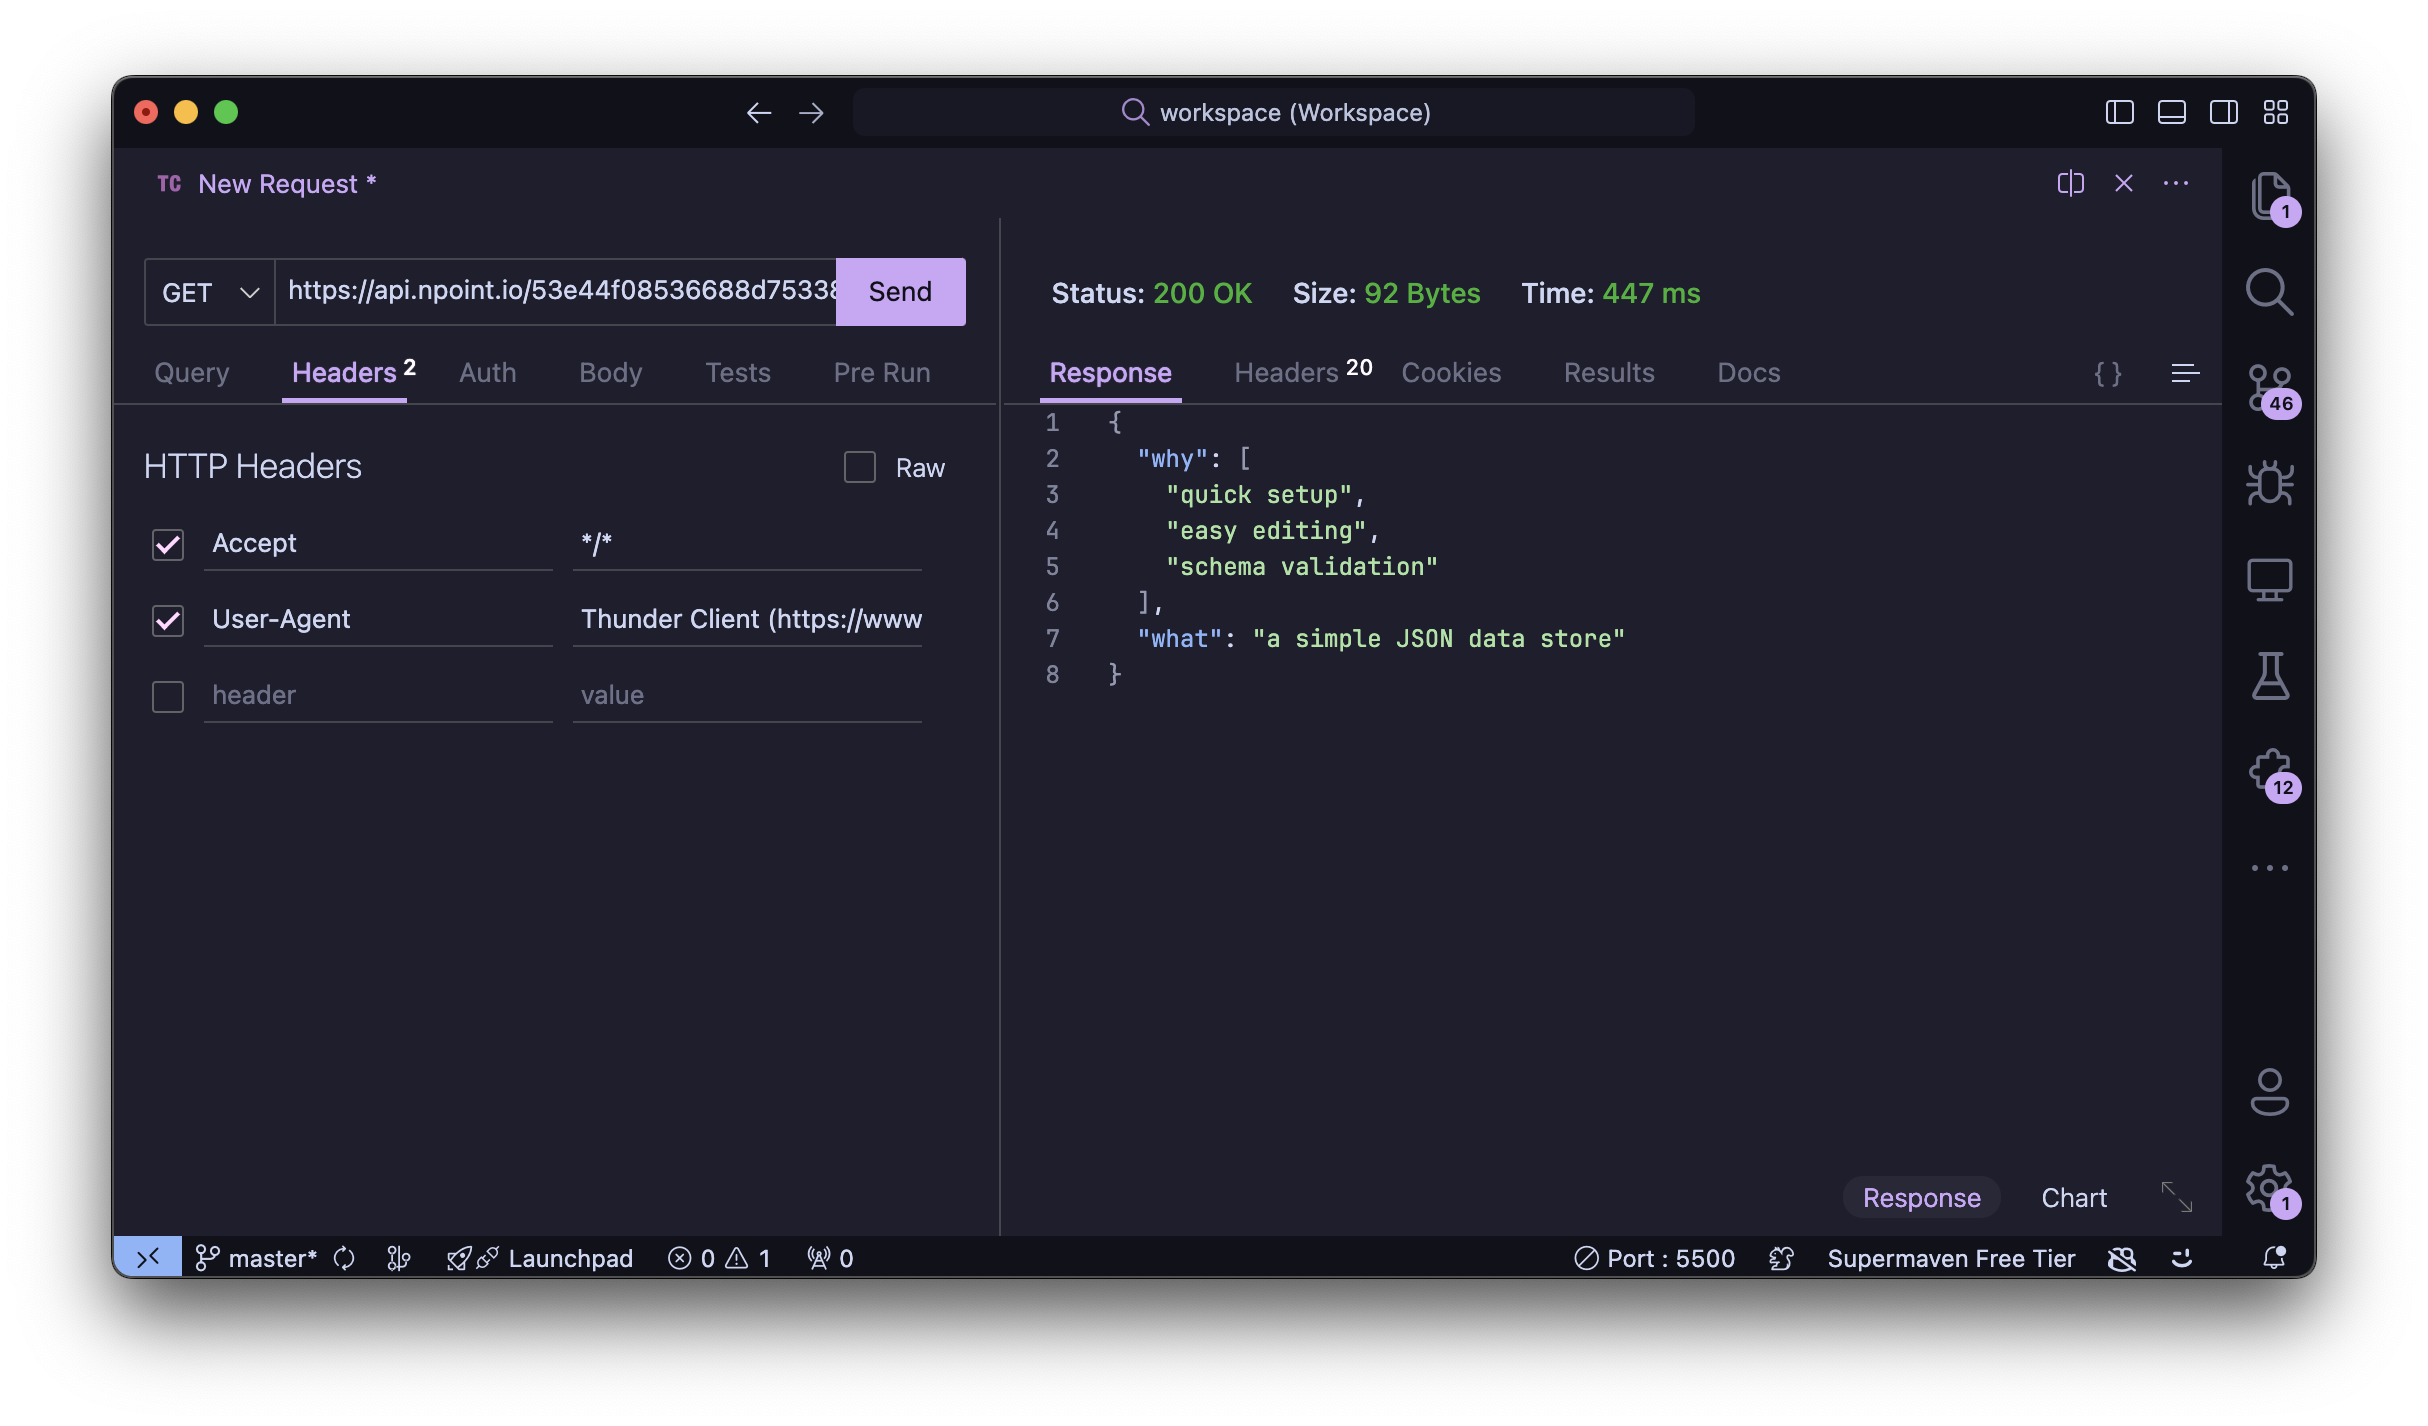The height and width of the screenshot is (1426, 2428).
Task: Enable the Raw headers checkbox
Action: (x=859, y=468)
